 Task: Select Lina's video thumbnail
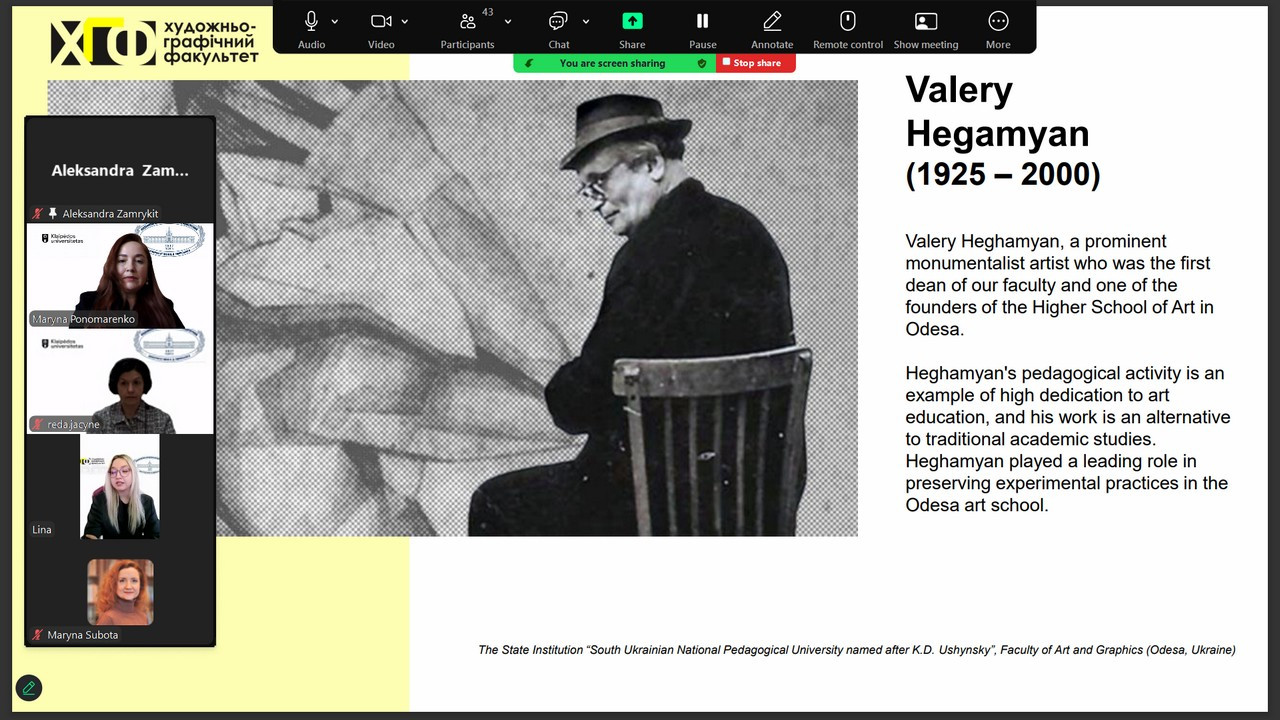pos(120,486)
